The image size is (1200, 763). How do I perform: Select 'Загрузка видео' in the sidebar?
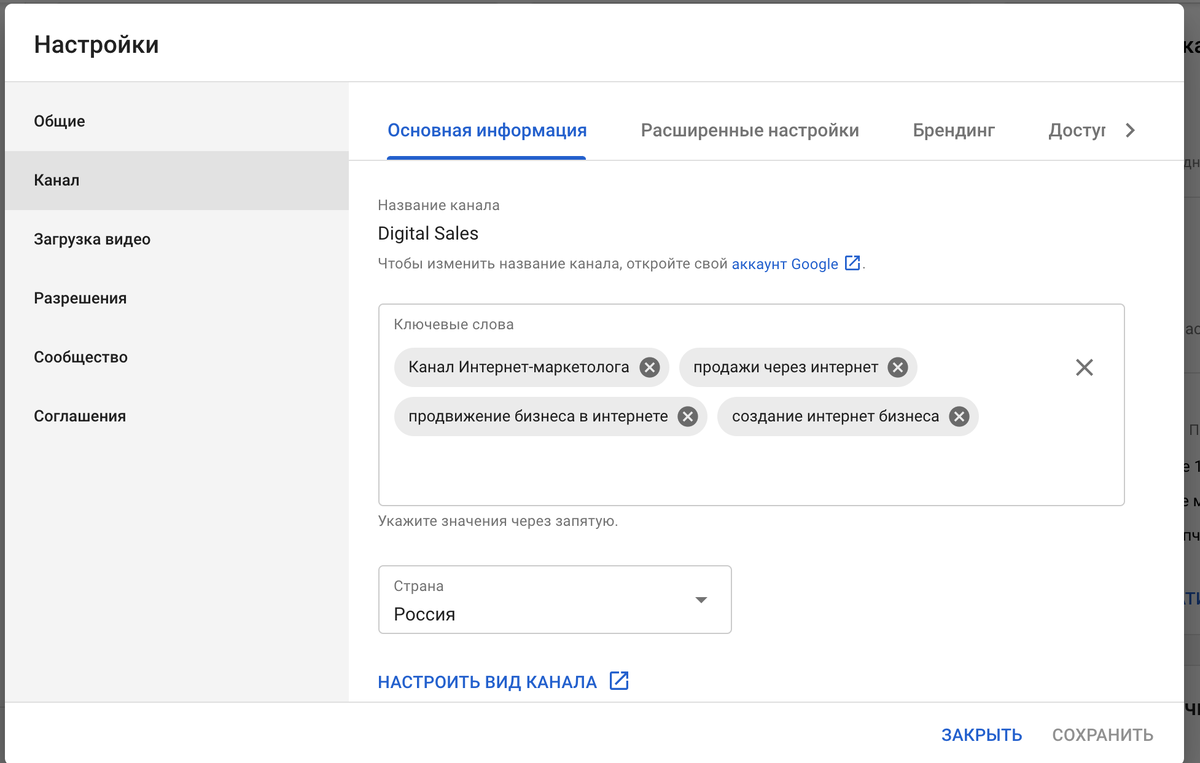pyautogui.click(x=177, y=239)
